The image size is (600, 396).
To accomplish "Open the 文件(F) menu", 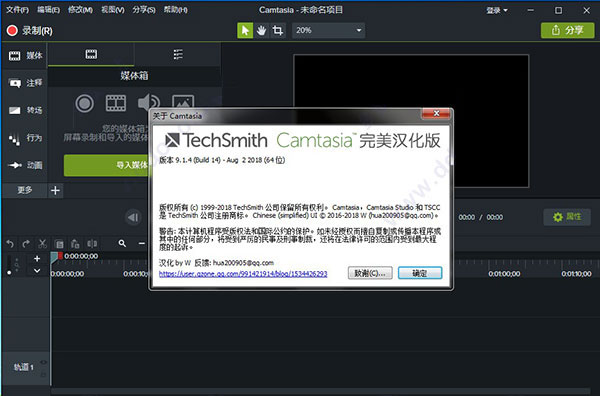I will pos(17,10).
